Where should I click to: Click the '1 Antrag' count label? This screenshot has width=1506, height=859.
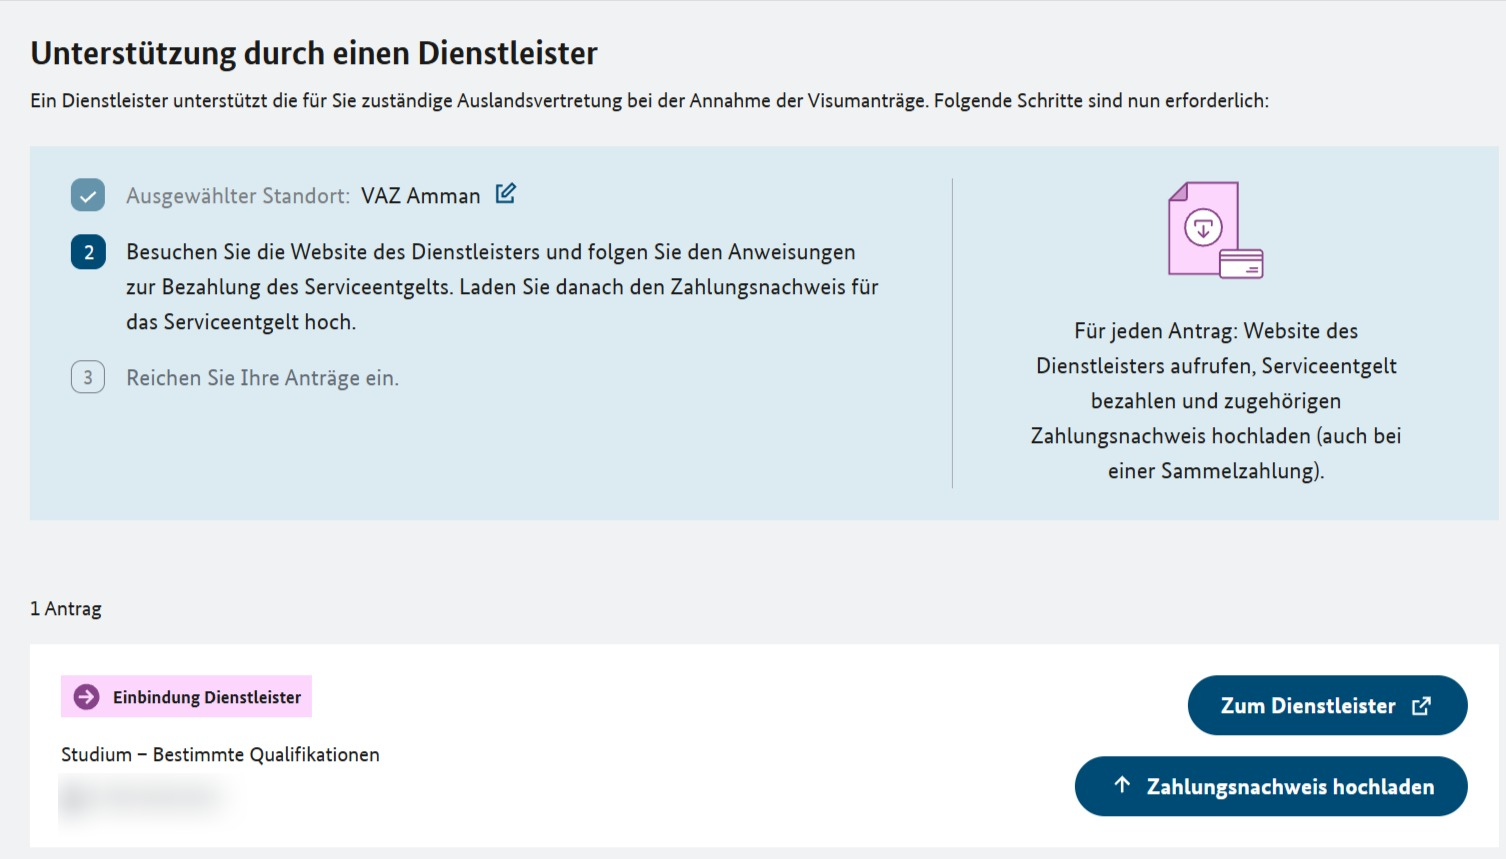(x=66, y=609)
